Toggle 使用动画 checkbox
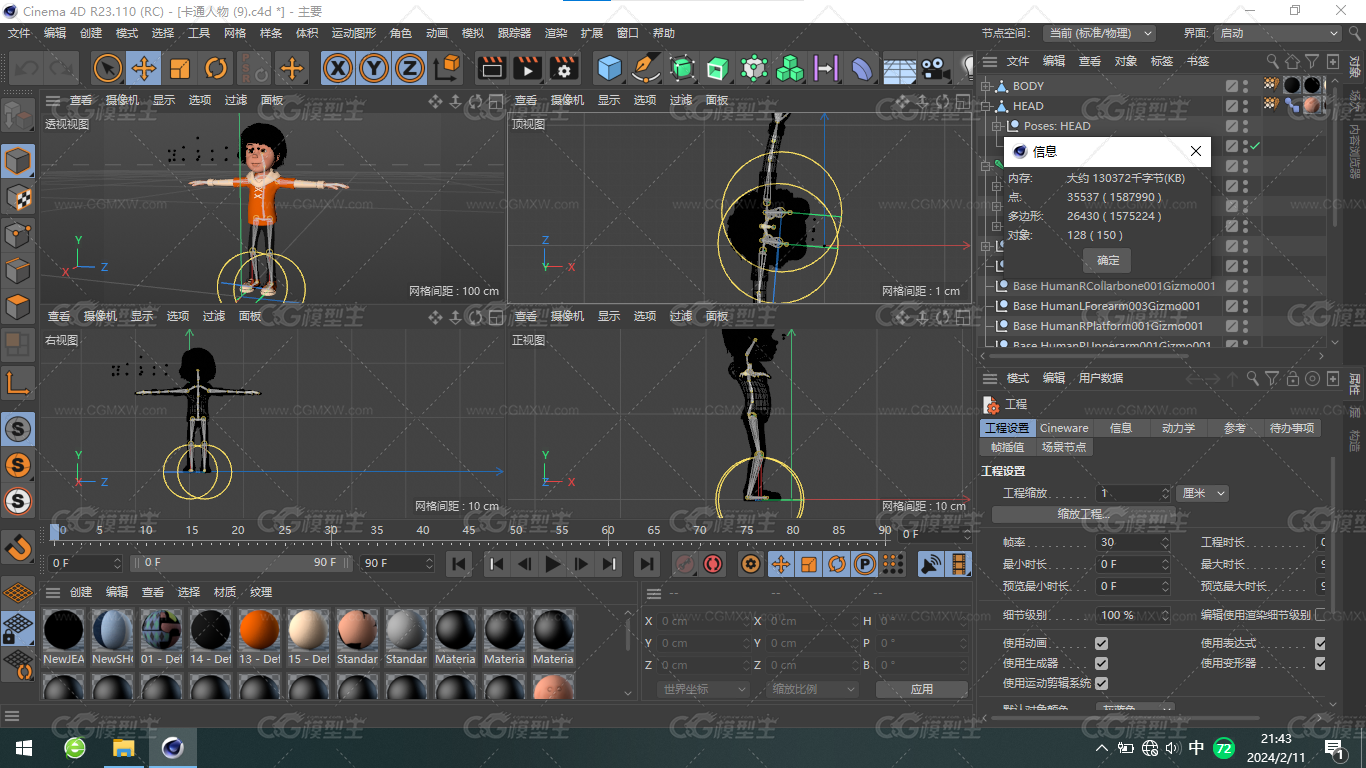 click(1101, 643)
